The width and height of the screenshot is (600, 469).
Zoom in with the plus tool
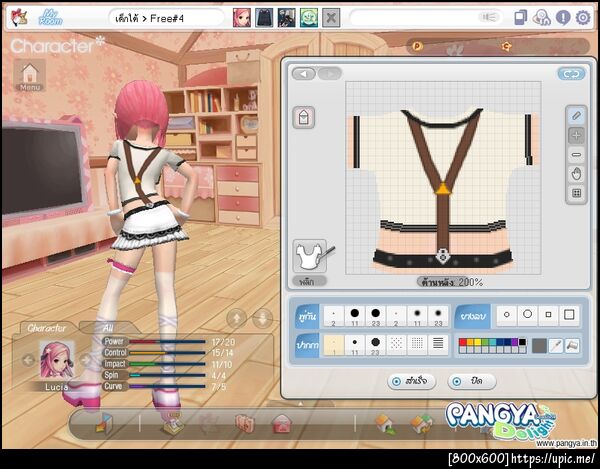coord(576,135)
